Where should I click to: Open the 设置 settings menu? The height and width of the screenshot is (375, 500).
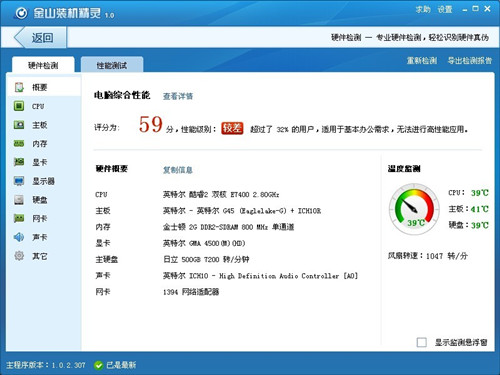pyautogui.click(x=445, y=10)
